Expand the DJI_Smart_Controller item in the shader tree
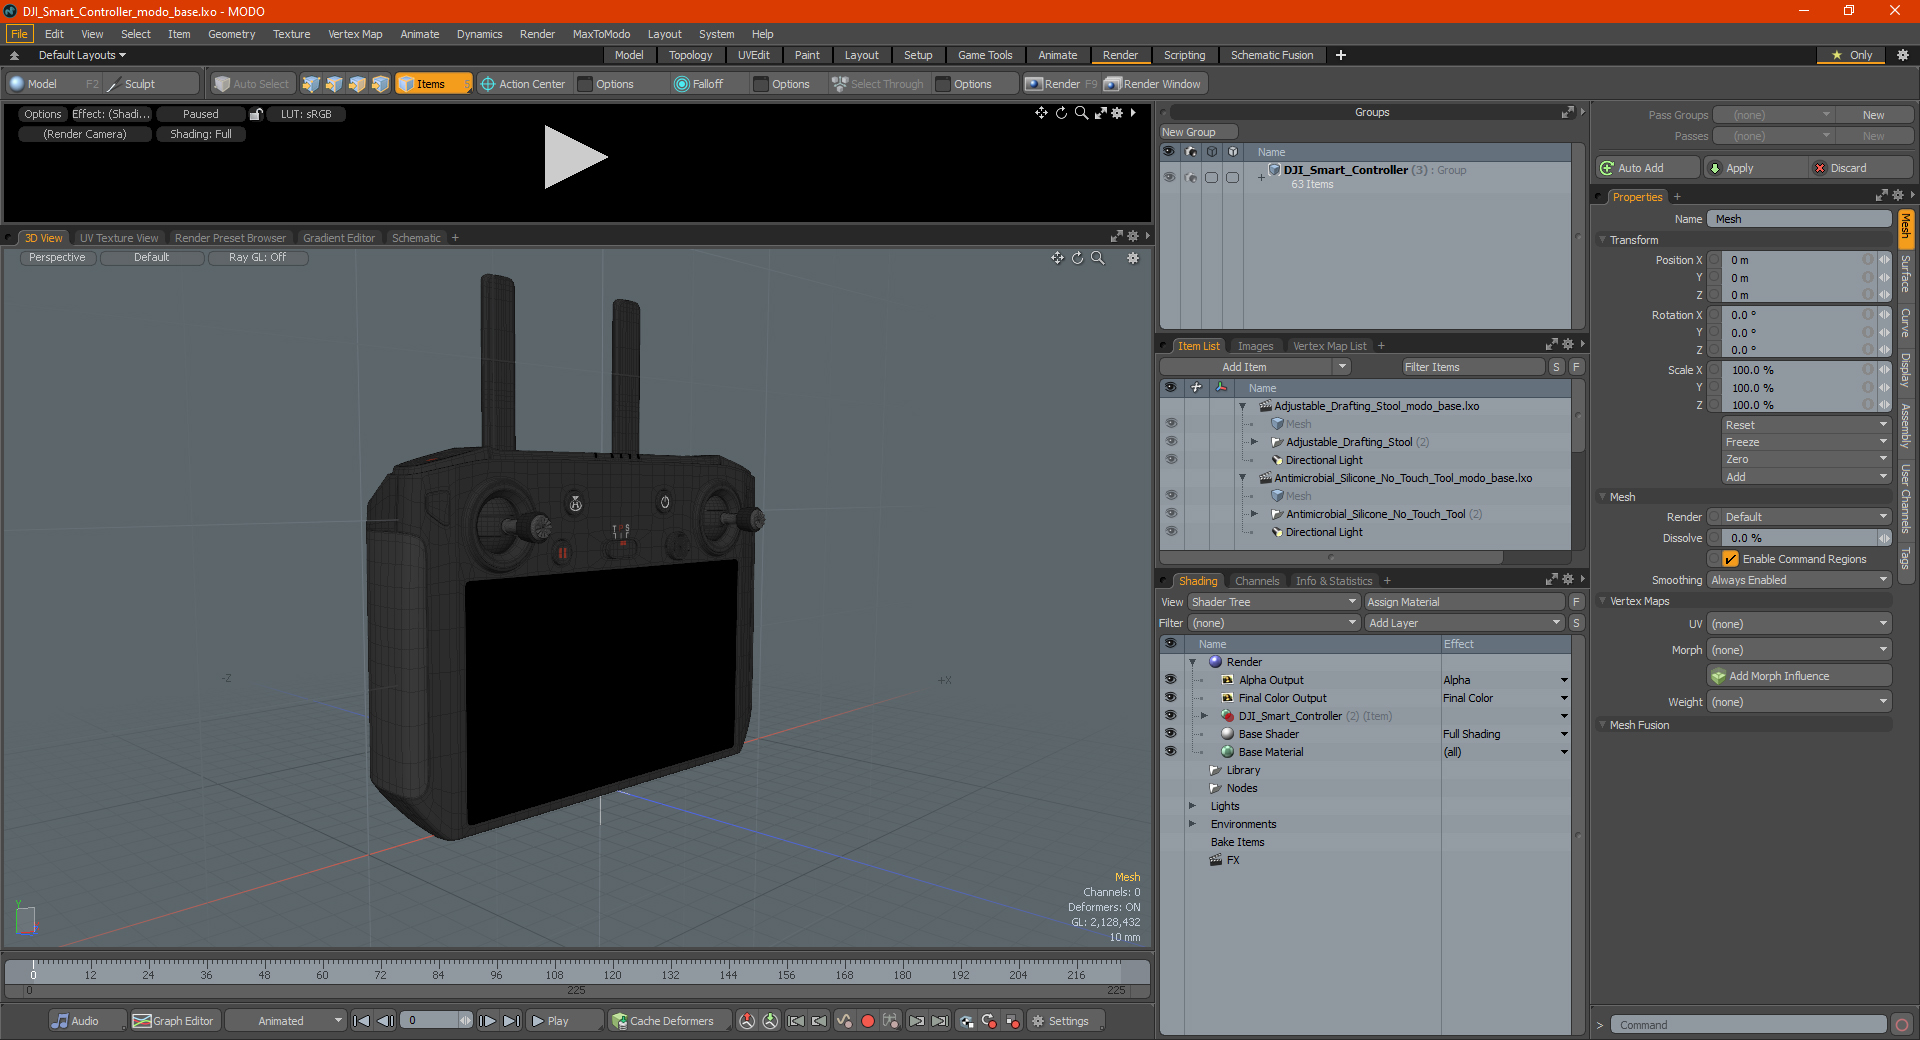1920x1040 pixels. tap(1205, 716)
